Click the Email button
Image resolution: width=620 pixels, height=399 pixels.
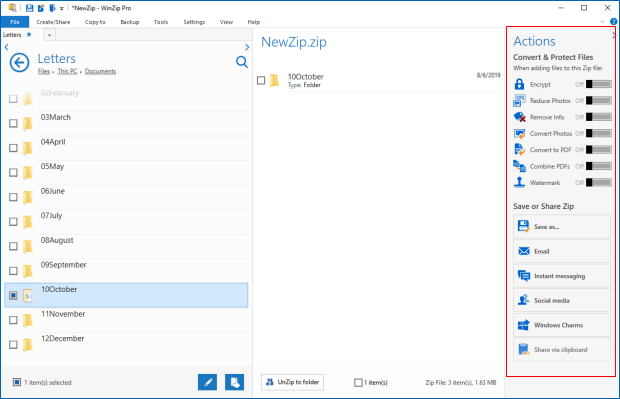(x=562, y=251)
